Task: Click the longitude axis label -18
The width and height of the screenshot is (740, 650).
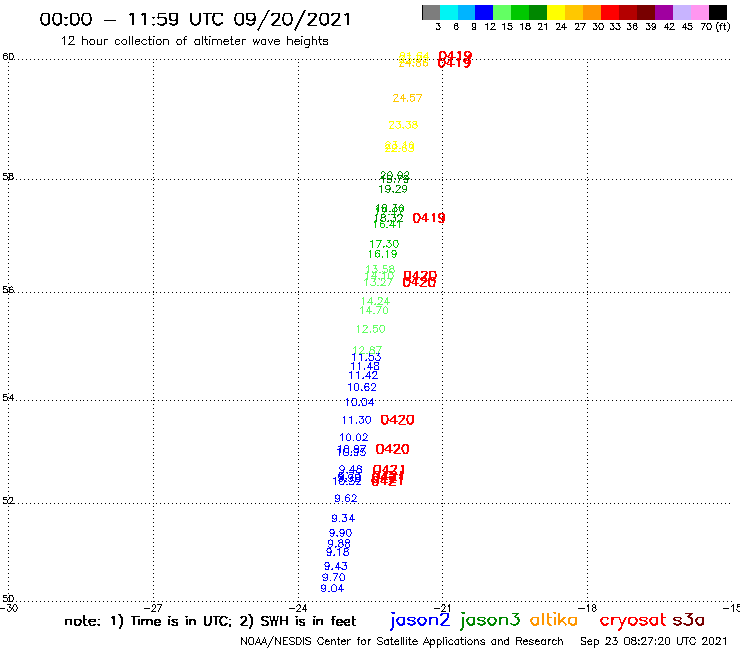Action: [588, 608]
